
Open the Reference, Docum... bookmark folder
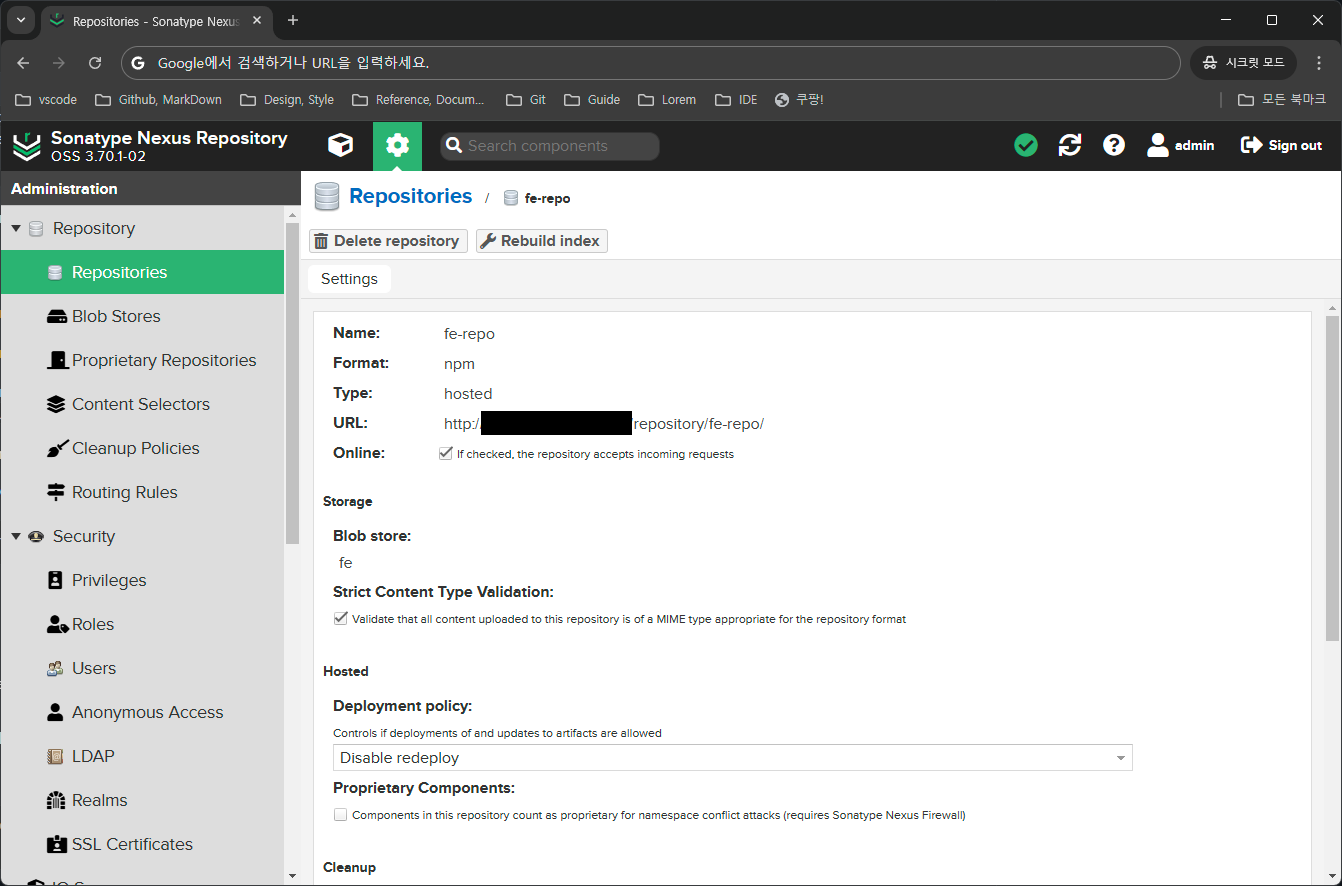418,99
